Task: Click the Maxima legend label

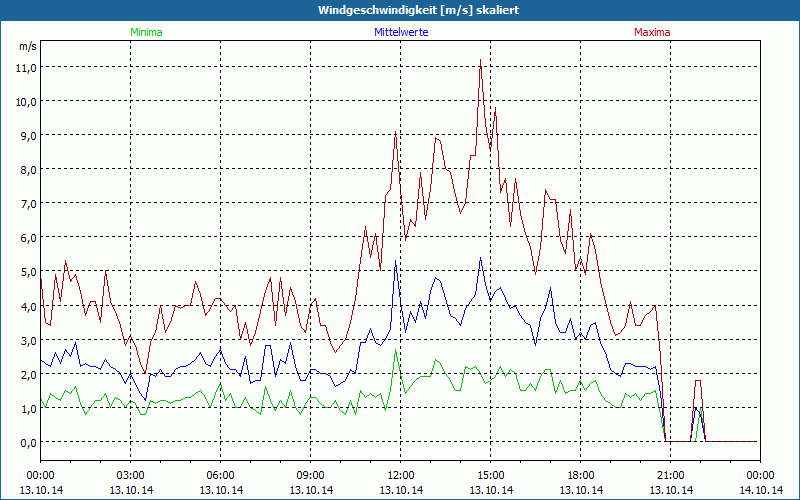Action: pyautogui.click(x=652, y=32)
